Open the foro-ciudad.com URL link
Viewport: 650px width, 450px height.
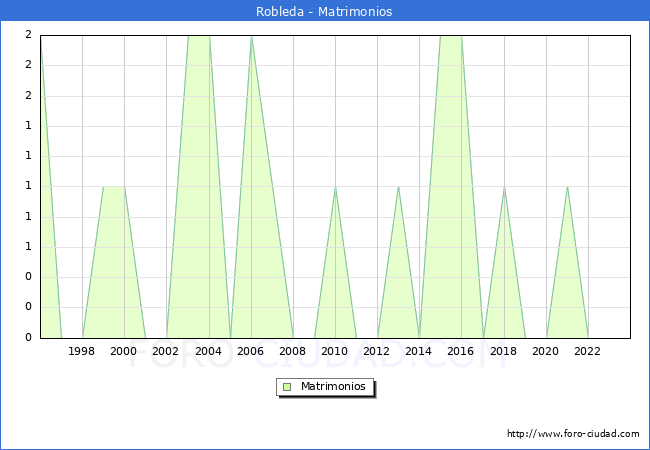[x=573, y=434]
